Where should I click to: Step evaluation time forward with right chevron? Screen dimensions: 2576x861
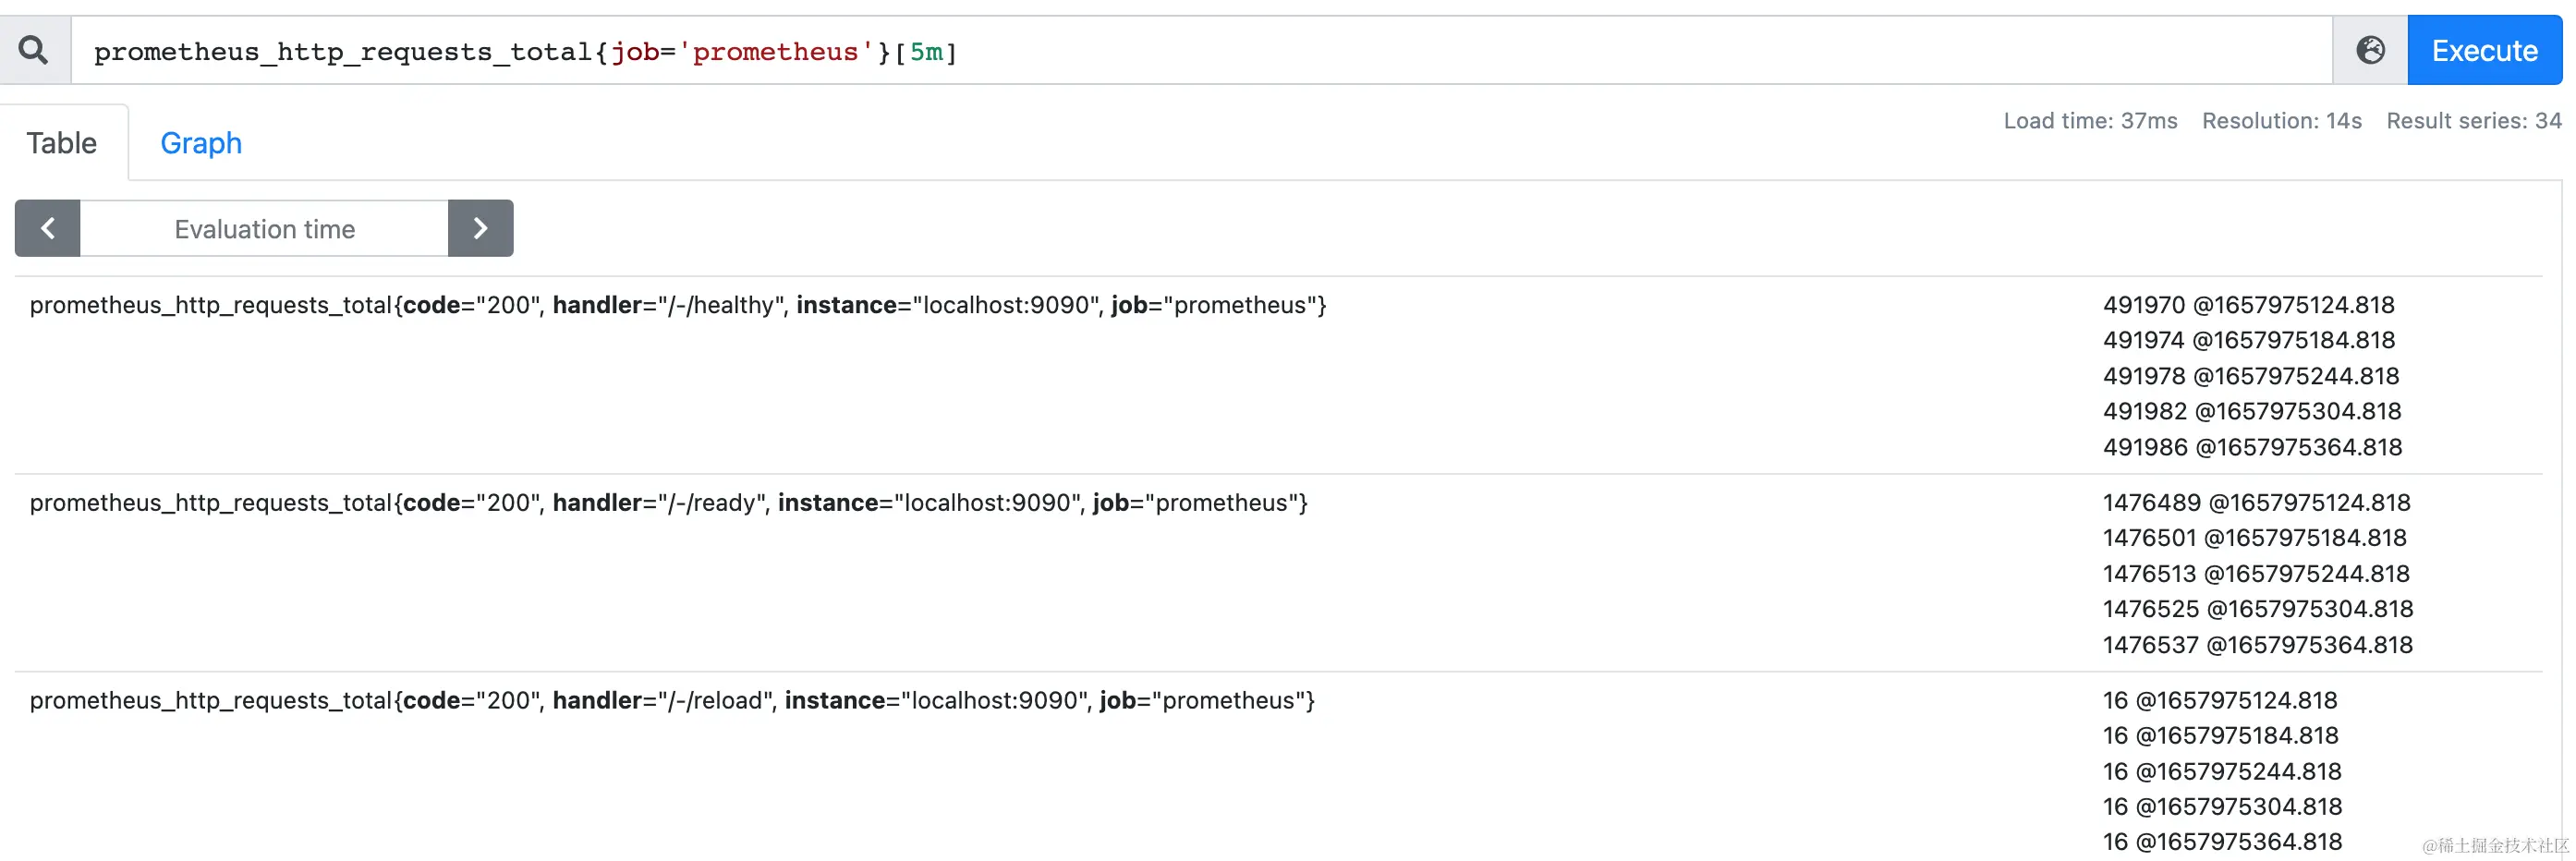480,228
